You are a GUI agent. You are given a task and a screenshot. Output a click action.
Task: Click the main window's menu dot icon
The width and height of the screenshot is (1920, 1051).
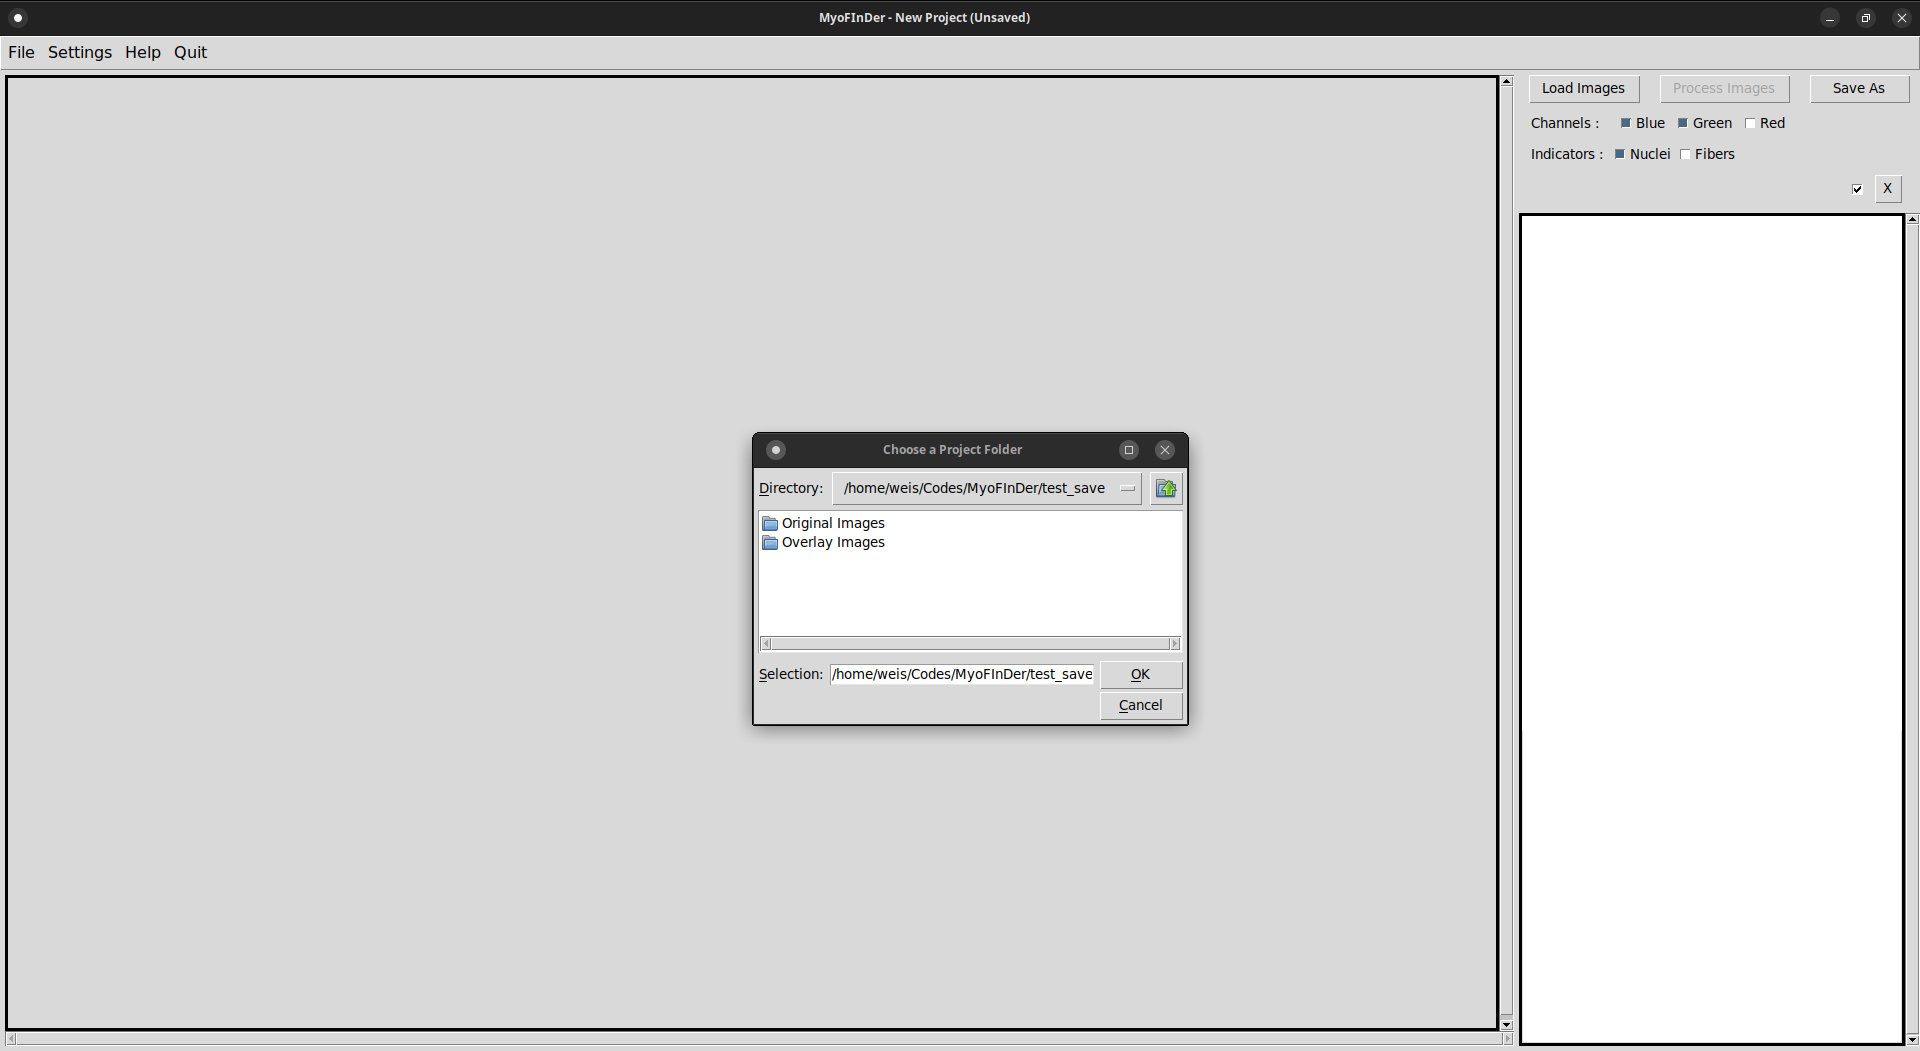tap(18, 18)
